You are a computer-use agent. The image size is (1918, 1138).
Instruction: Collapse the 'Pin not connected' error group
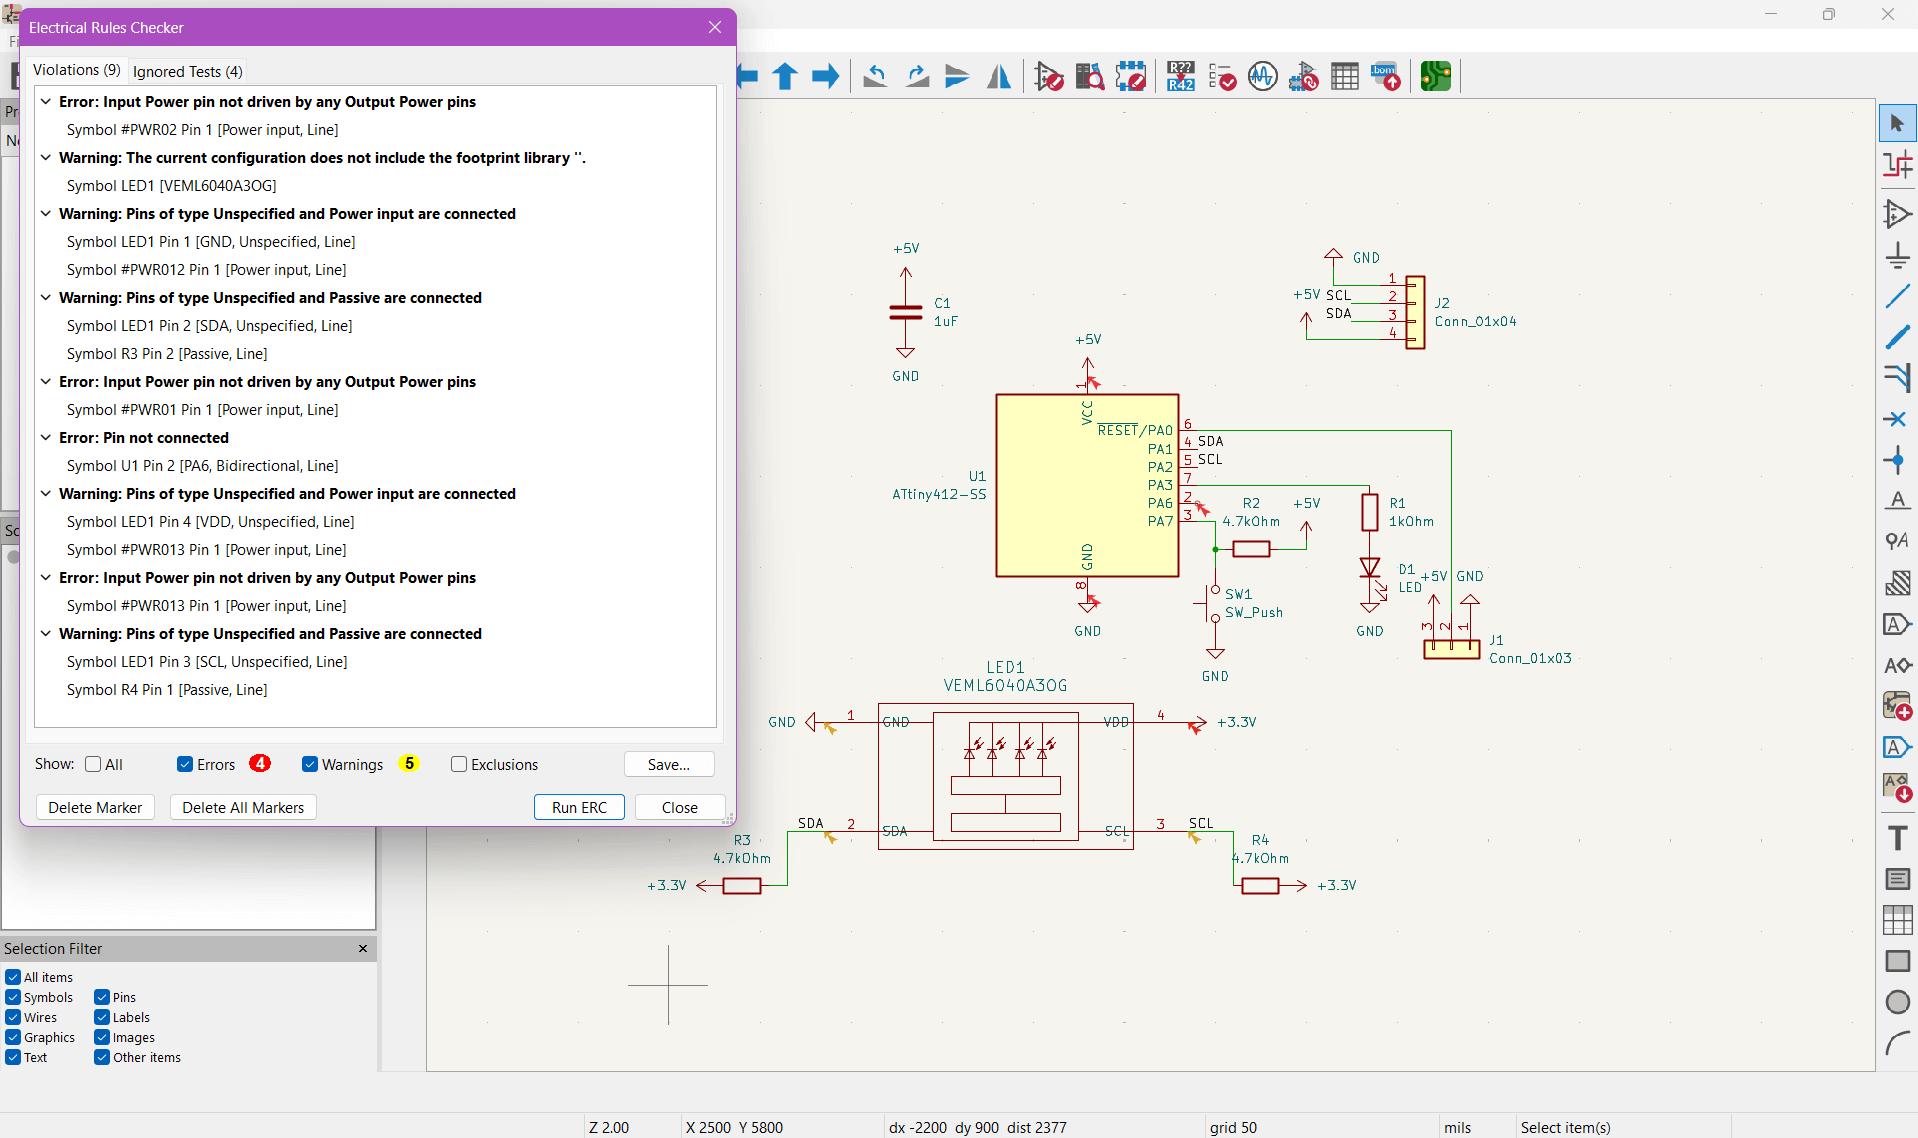(x=46, y=438)
